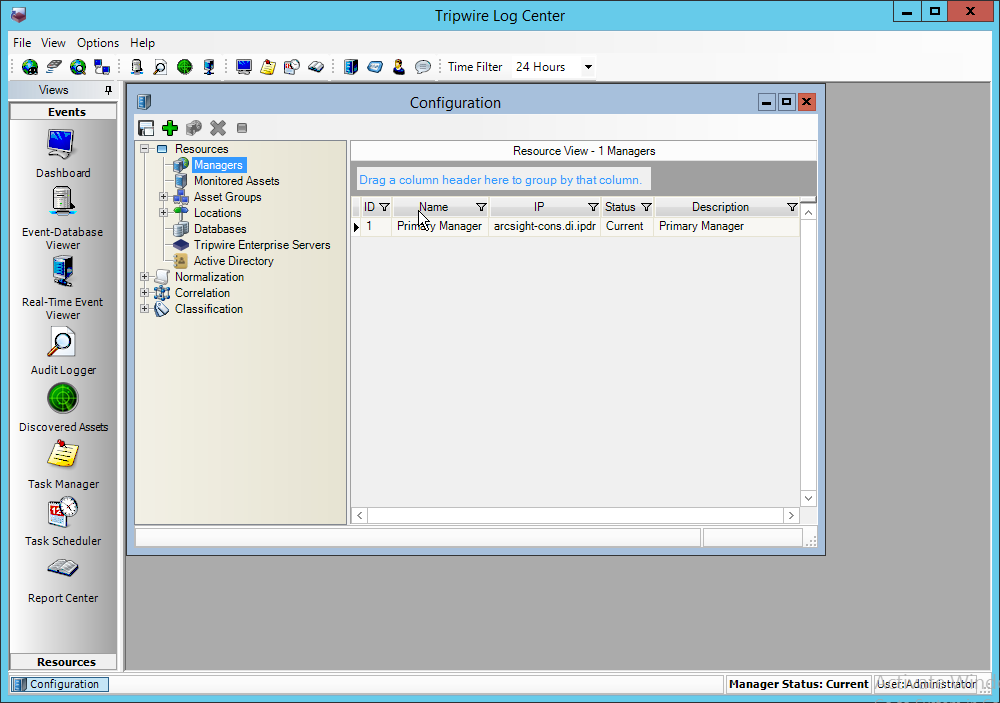This screenshot has width=1000, height=703.
Task: Open Event-Database Viewer in Views panel
Action: tap(62, 219)
